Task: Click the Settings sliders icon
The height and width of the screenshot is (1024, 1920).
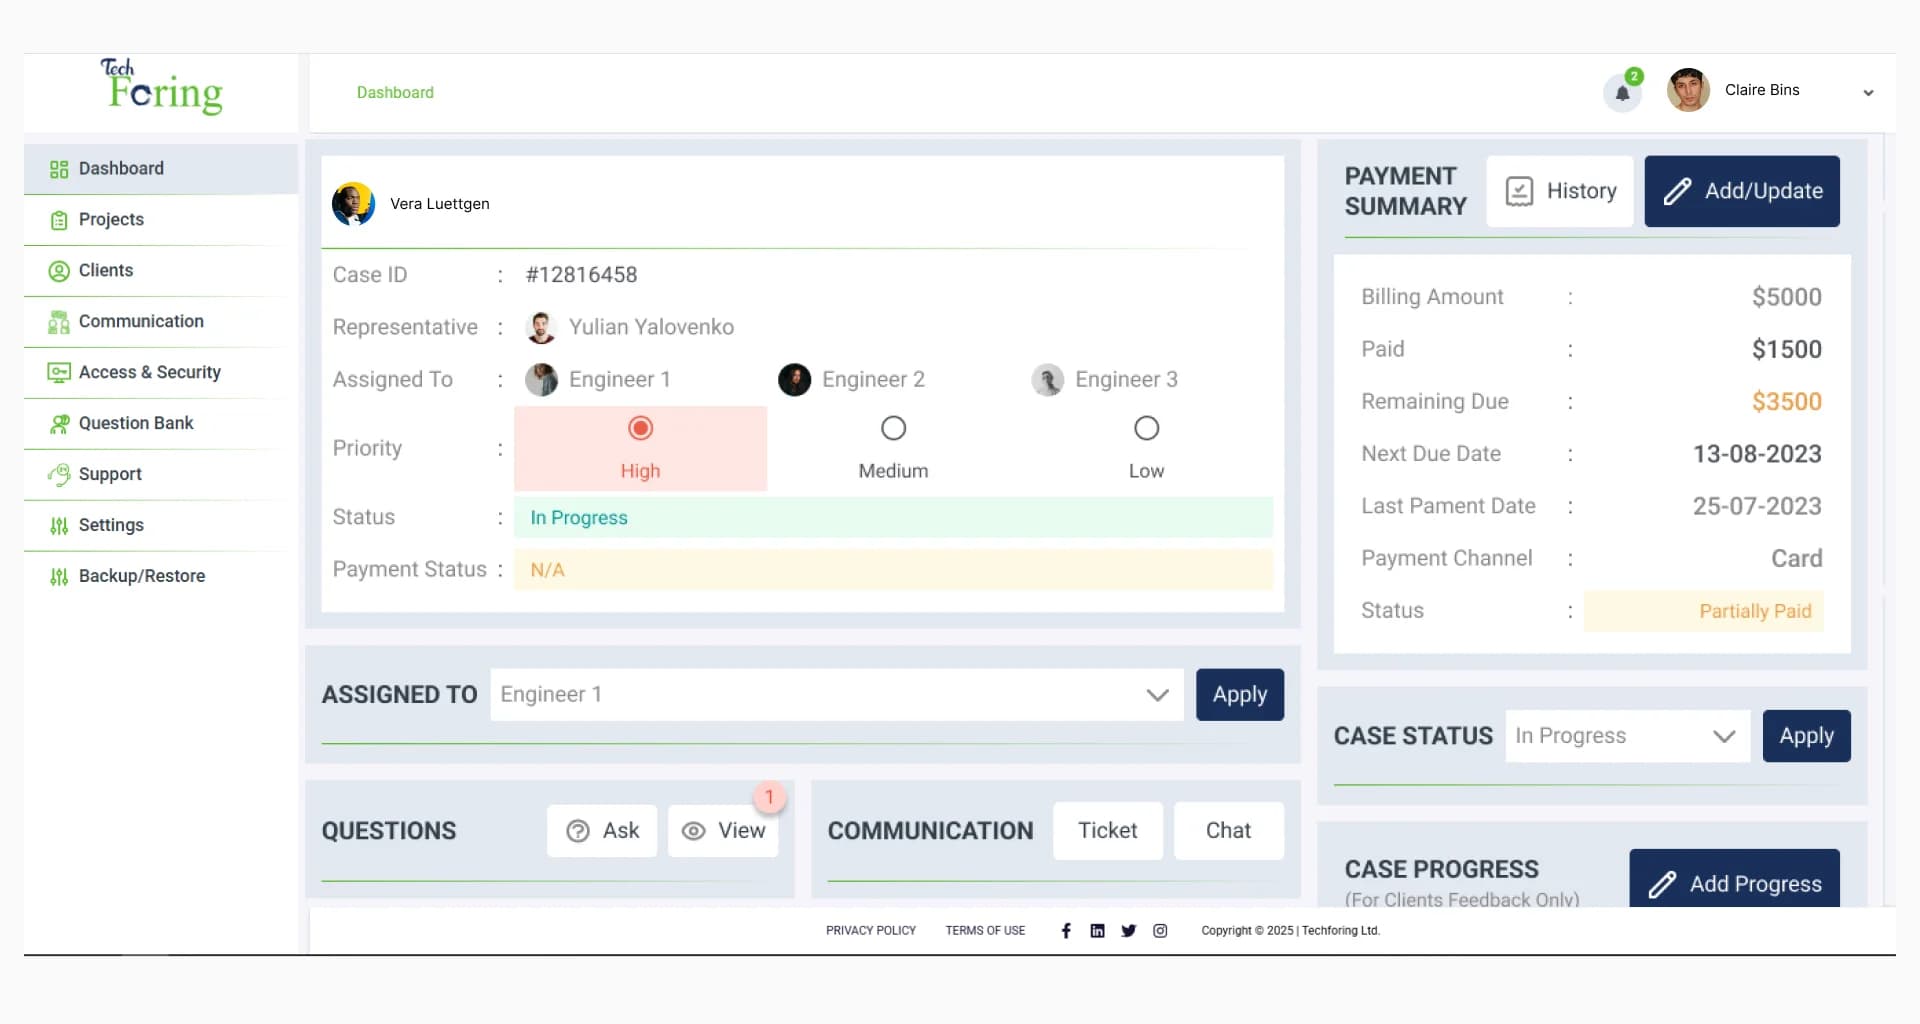Action: (59, 526)
